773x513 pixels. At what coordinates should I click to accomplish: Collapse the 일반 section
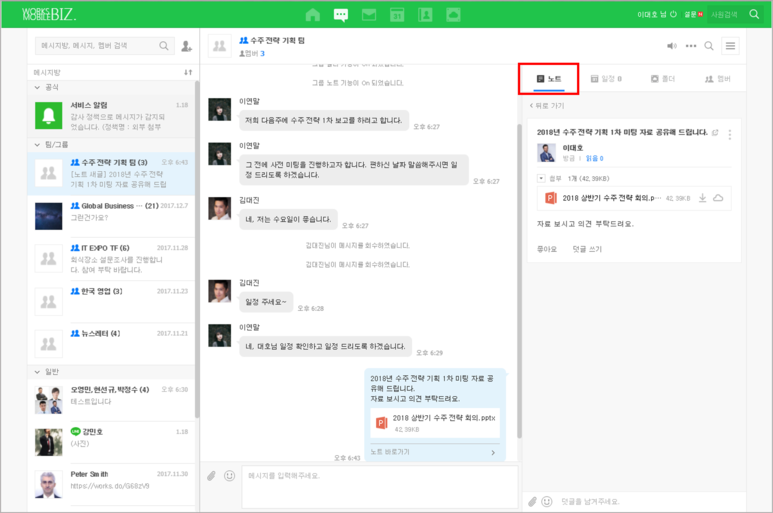click(x=37, y=372)
